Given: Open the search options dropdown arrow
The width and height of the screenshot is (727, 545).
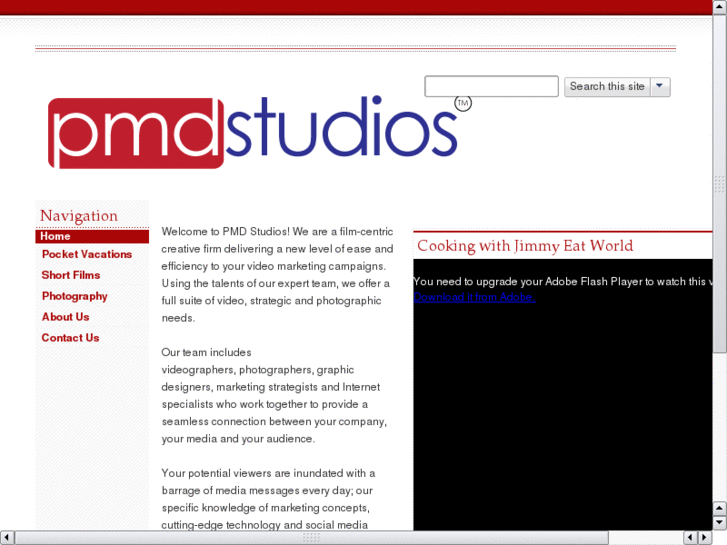Looking at the screenshot, I should click(660, 86).
